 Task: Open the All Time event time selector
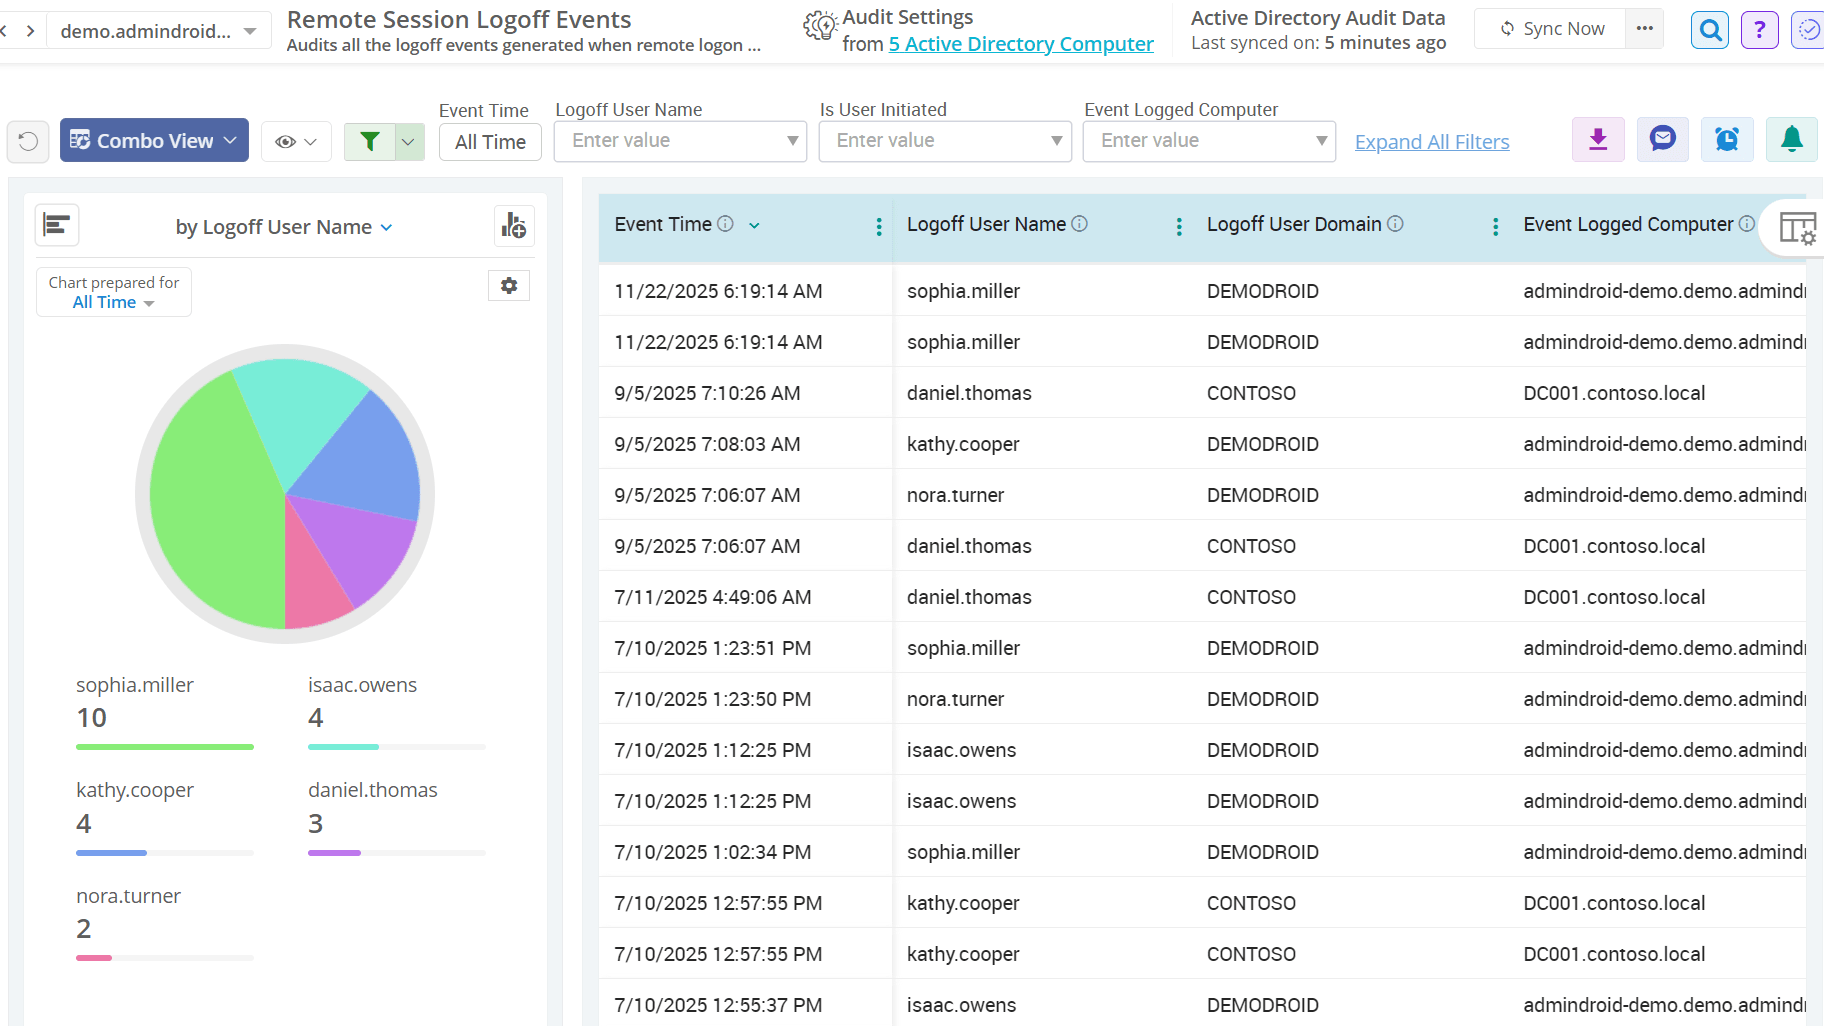tap(490, 142)
